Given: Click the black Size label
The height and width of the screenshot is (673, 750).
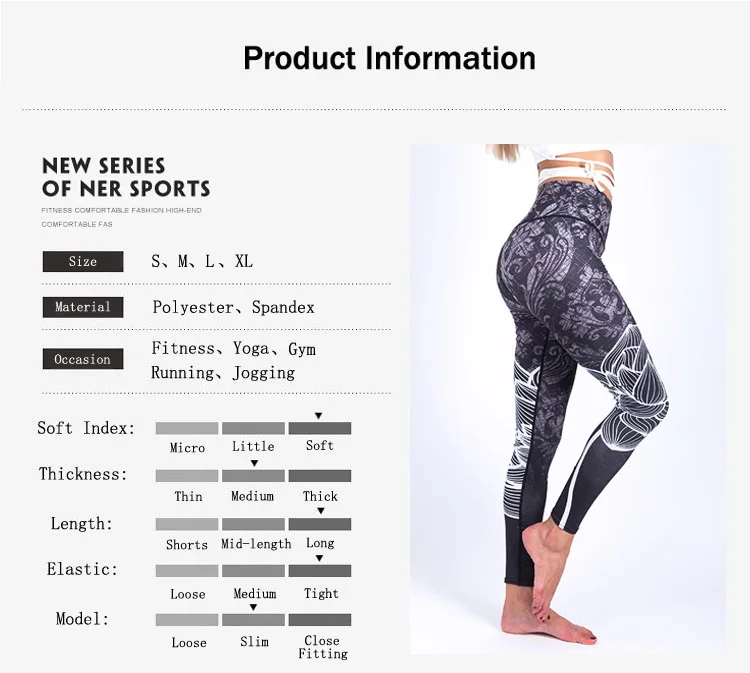Looking at the screenshot, I should pyautogui.click(x=83, y=262).
